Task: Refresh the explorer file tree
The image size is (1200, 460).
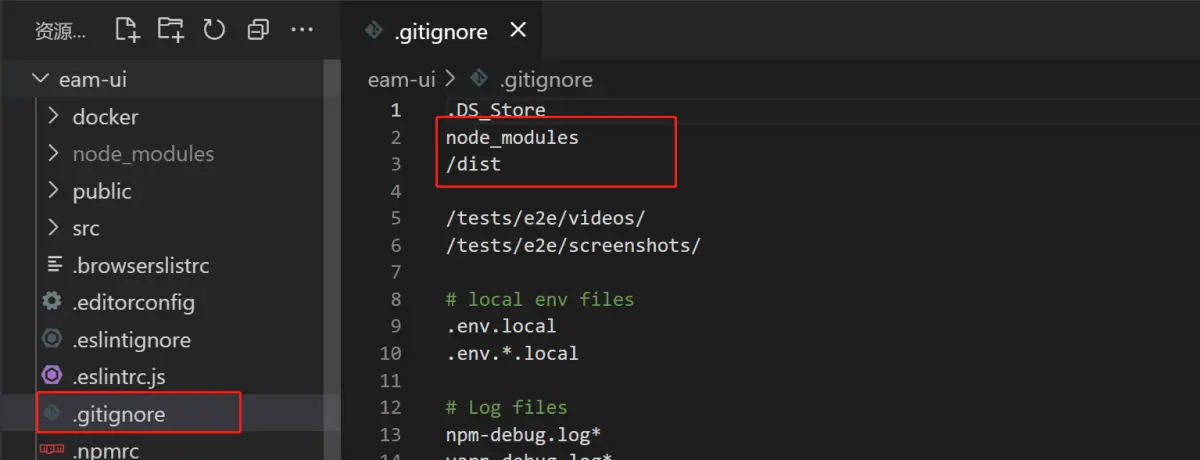Action: [x=214, y=30]
